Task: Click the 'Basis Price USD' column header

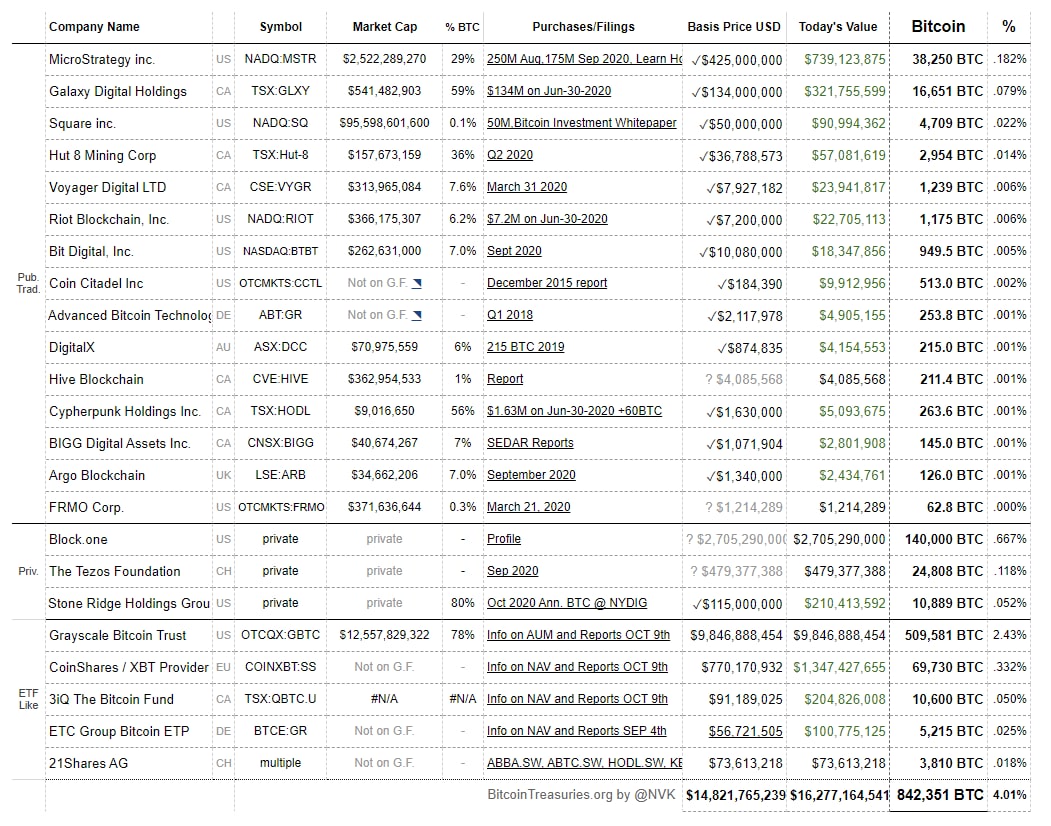Action: 734,27
